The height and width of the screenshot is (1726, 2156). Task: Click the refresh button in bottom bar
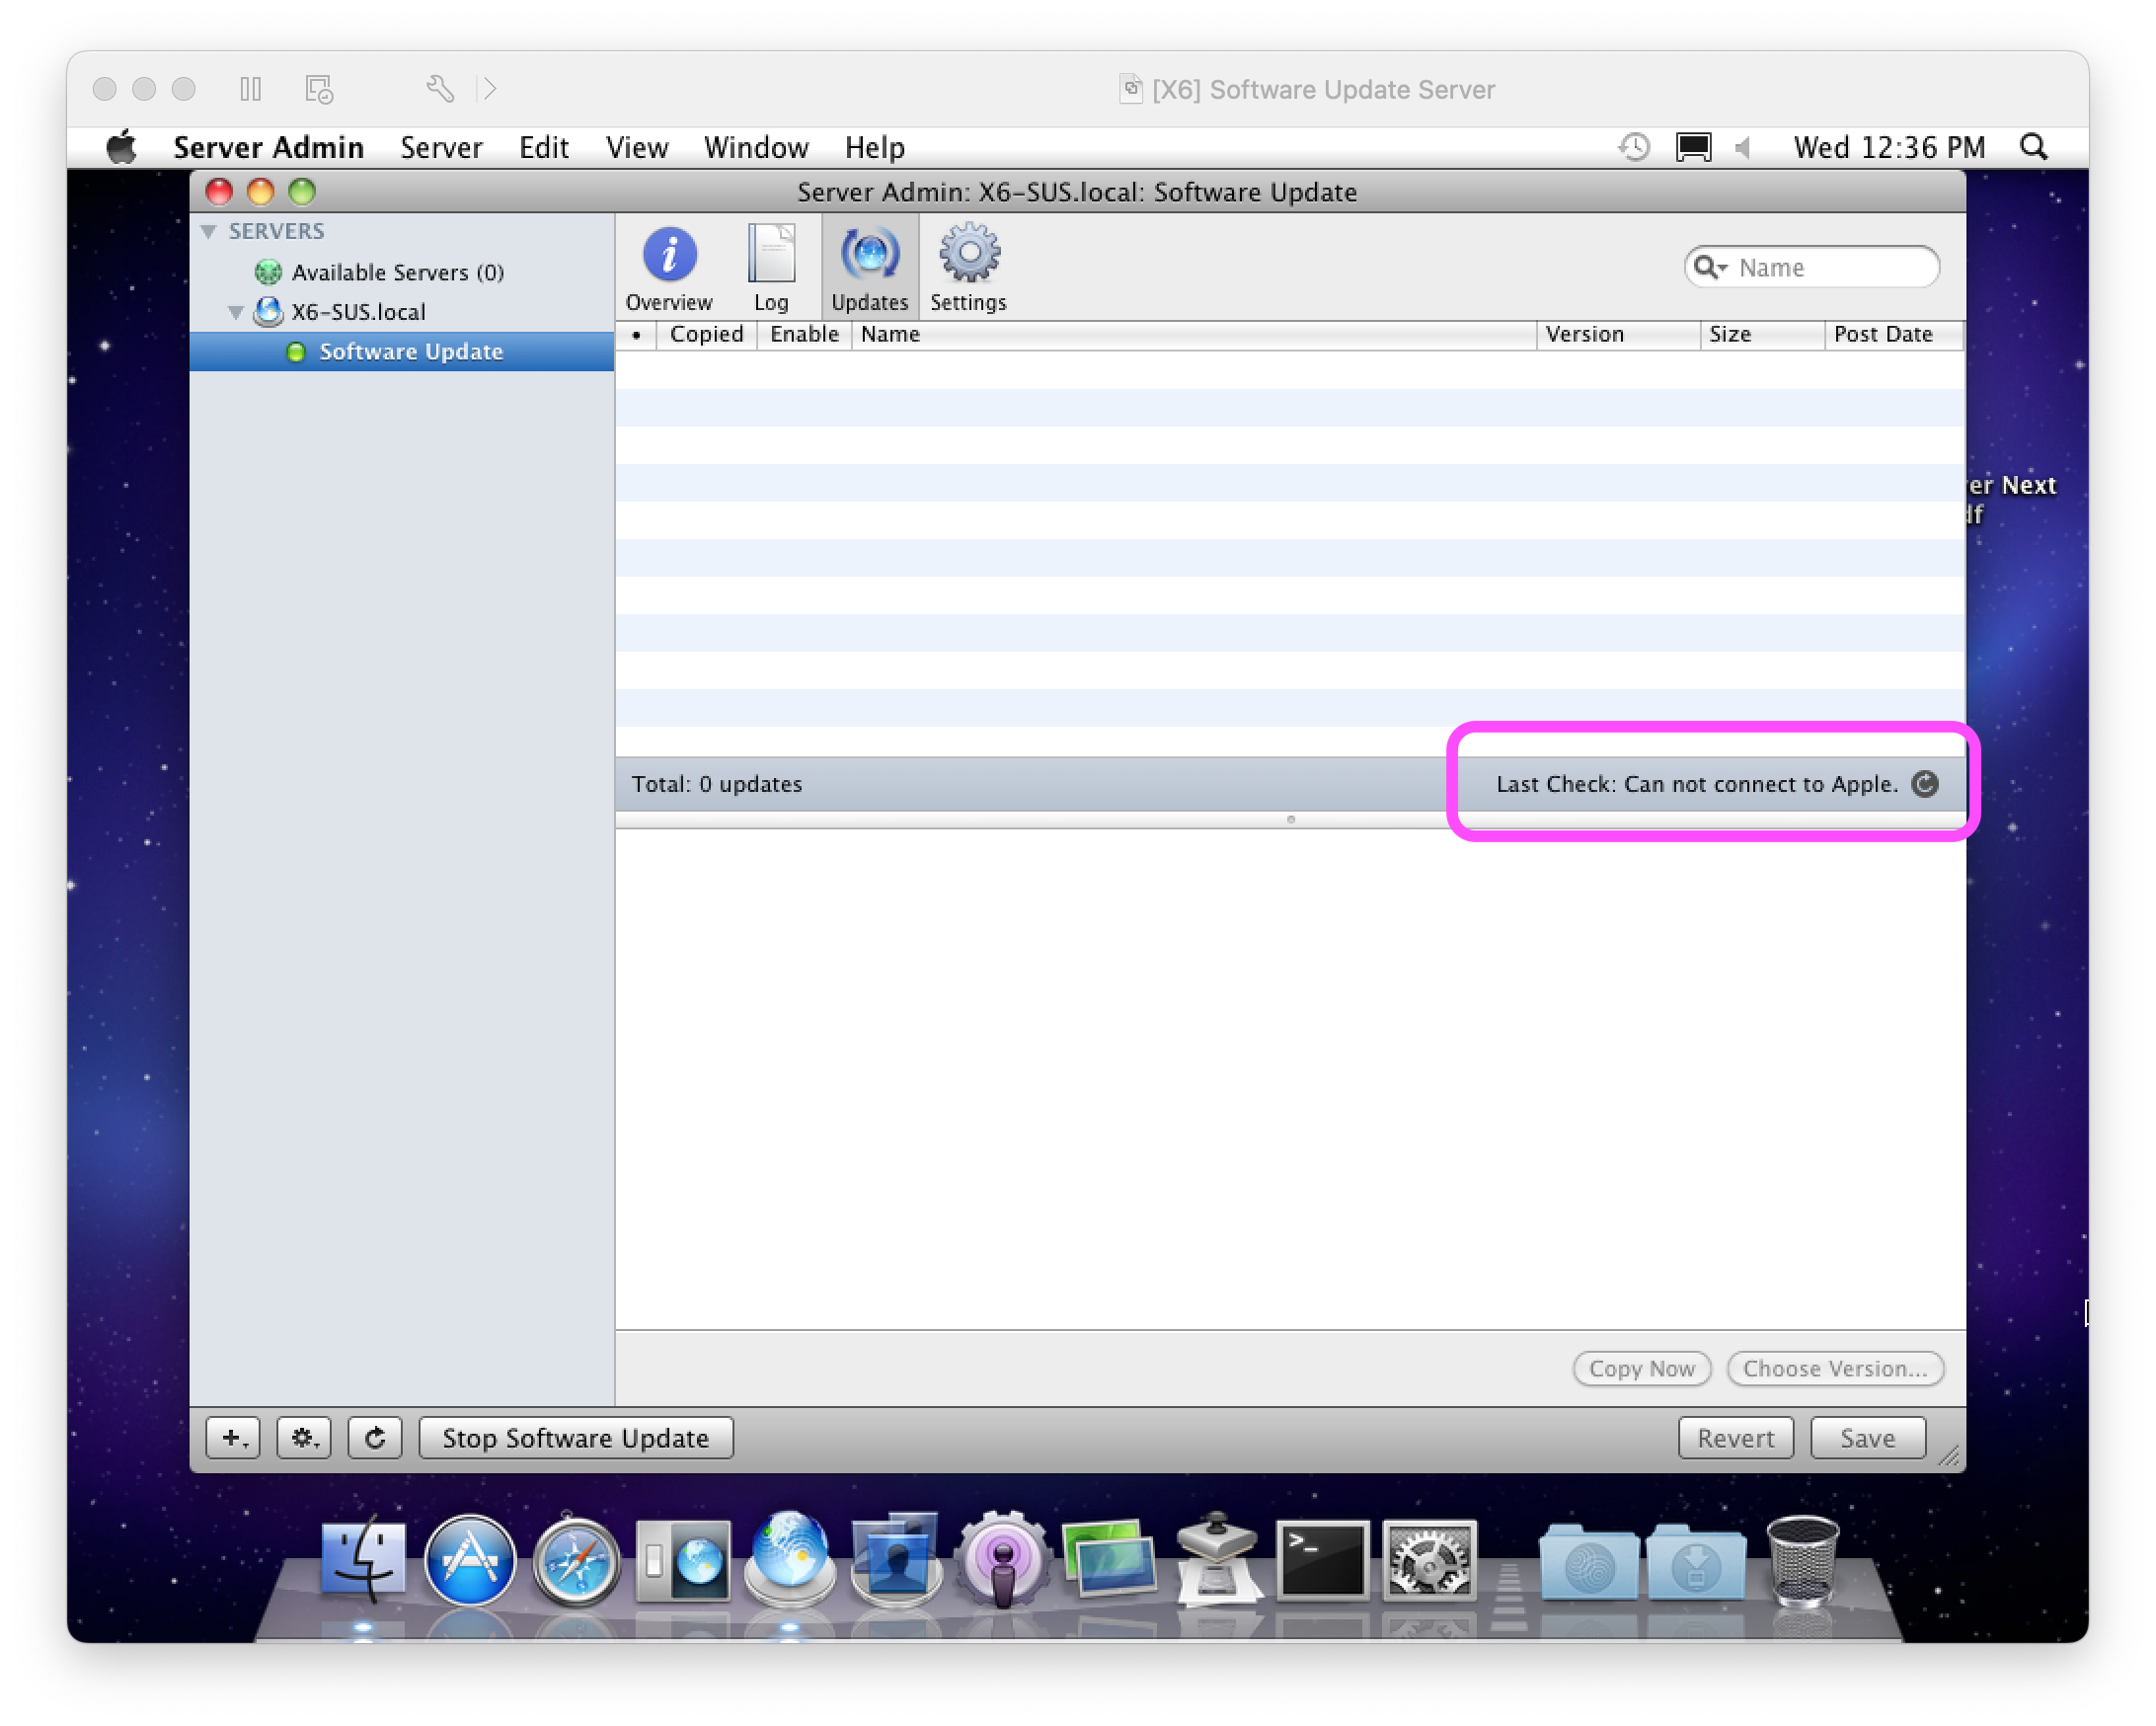pyautogui.click(x=375, y=1438)
